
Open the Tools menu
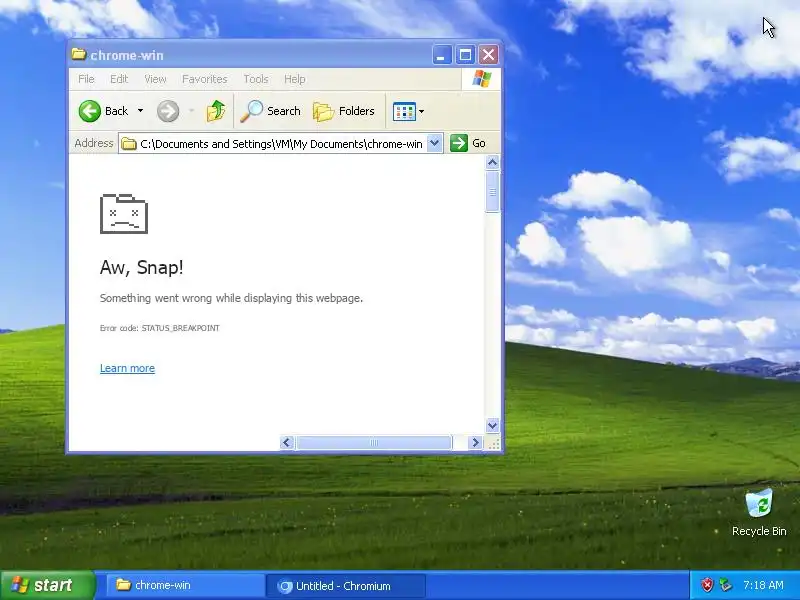256,79
